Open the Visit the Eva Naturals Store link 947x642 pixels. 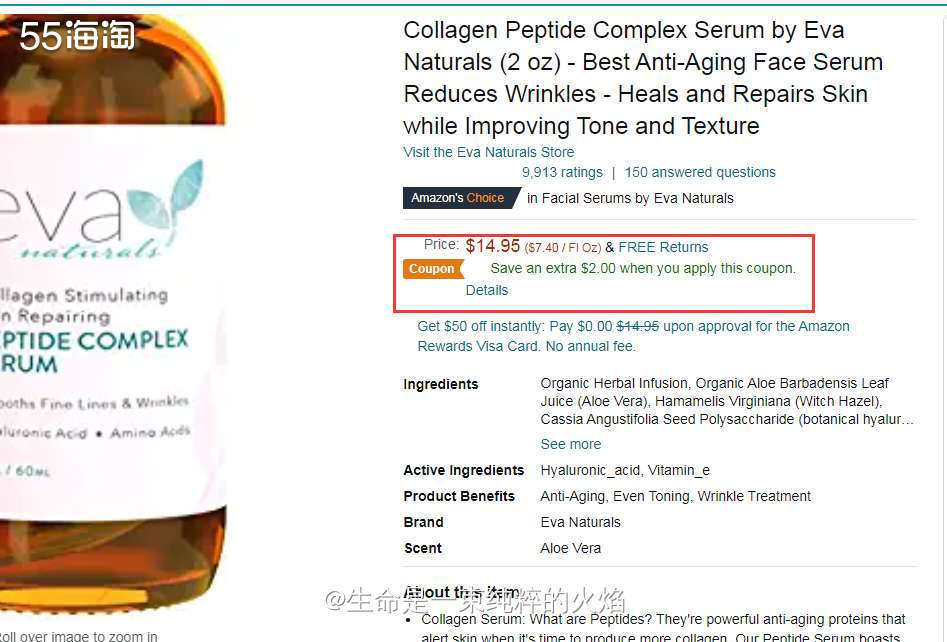[x=489, y=152]
